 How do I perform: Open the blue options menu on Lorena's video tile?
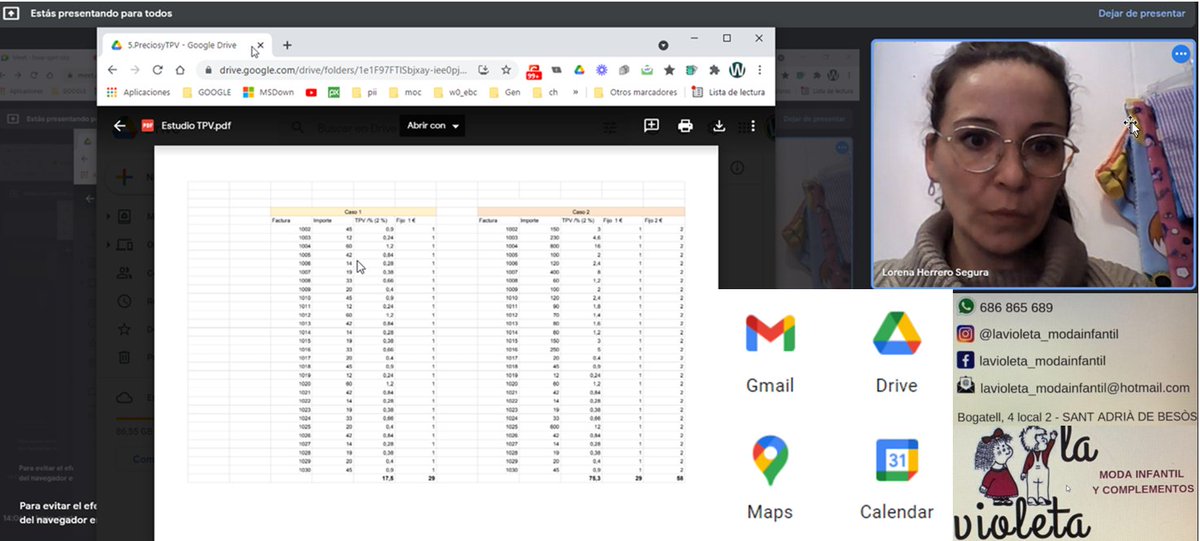tap(1179, 55)
